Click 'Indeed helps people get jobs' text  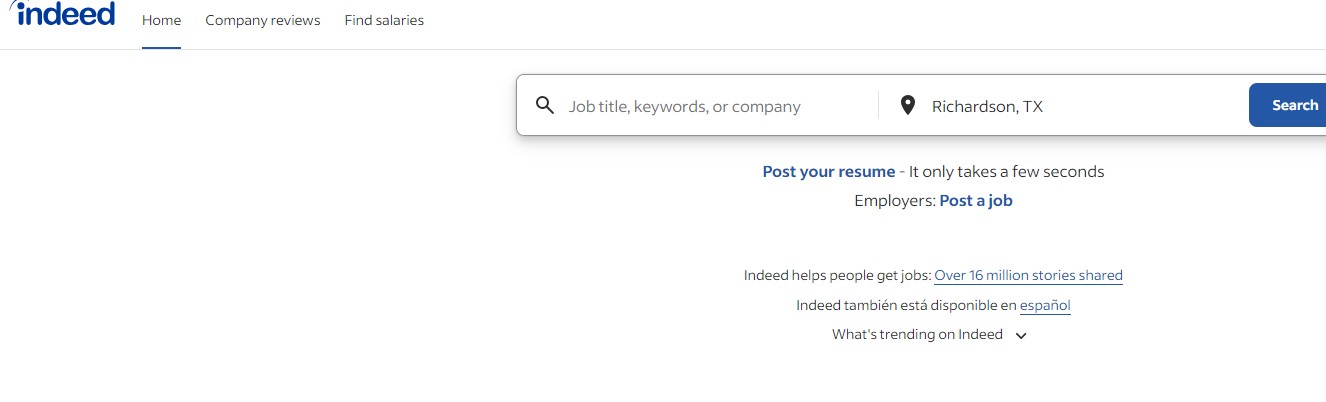click(x=836, y=276)
